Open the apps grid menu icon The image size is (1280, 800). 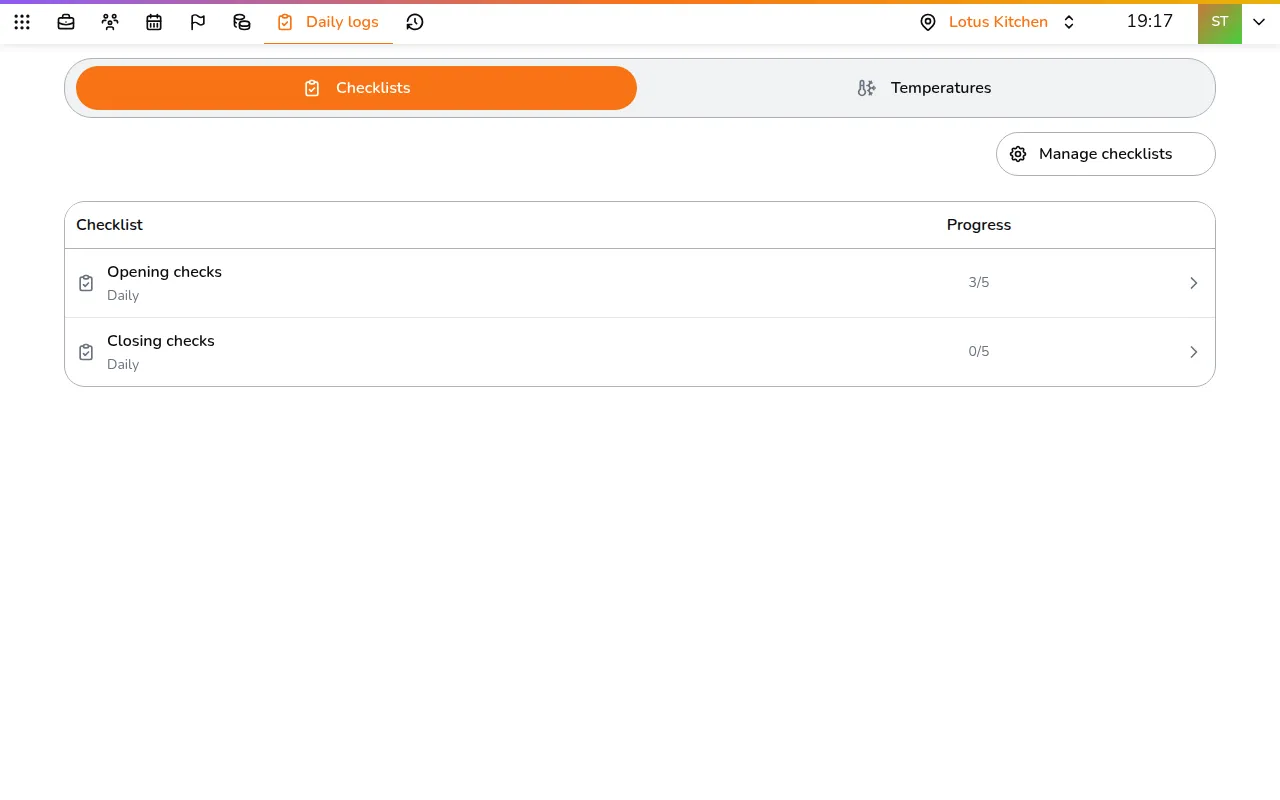[22, 22]
